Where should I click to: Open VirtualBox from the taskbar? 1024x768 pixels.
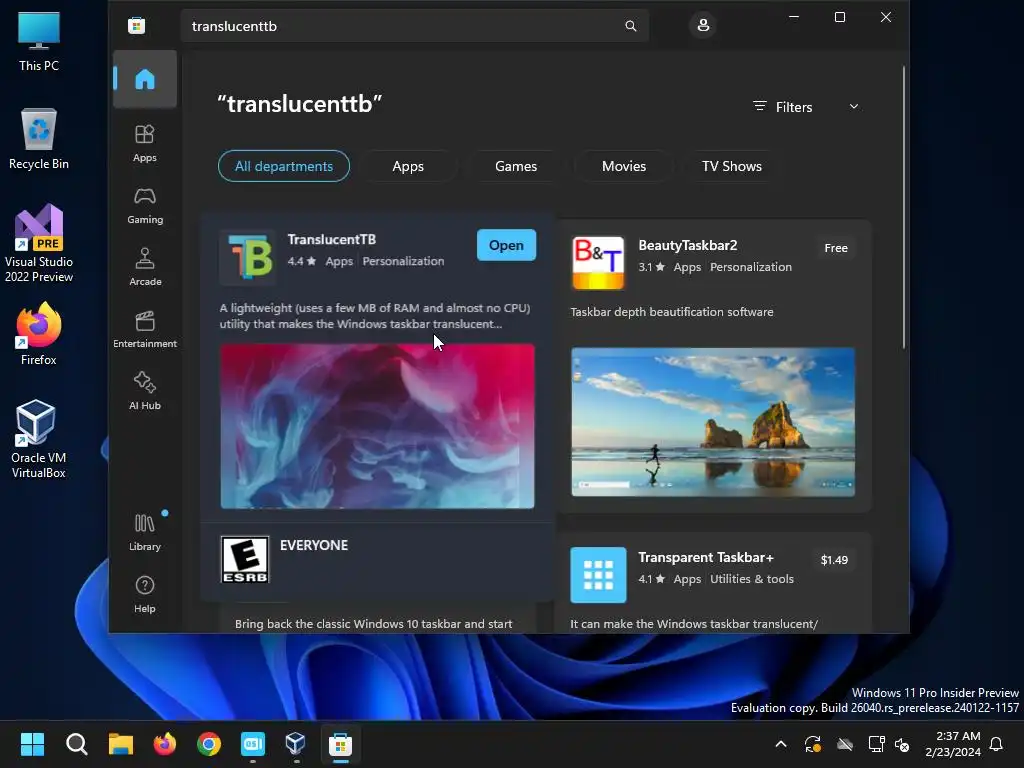pos(296,744)
